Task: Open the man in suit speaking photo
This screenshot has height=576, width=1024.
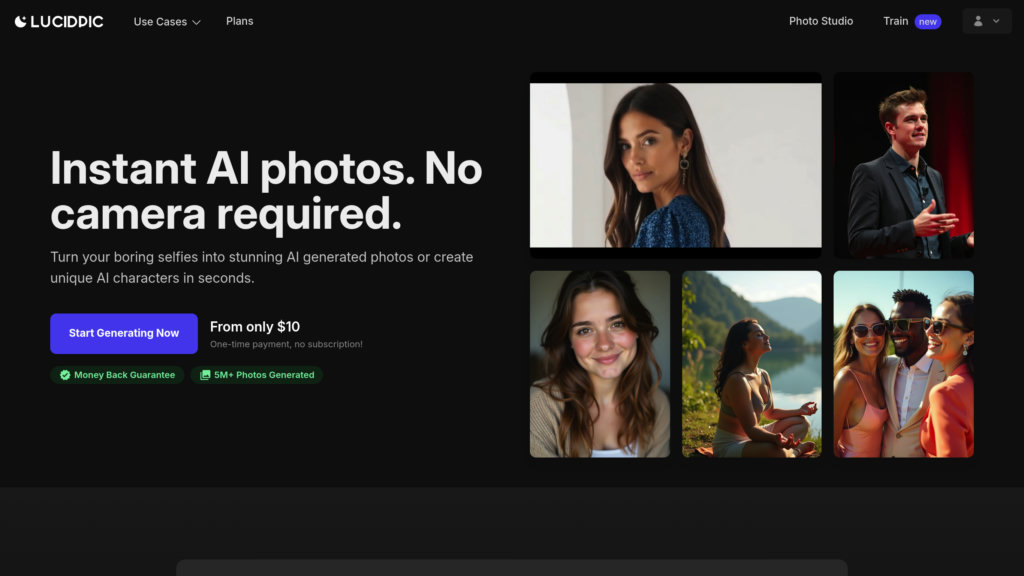Action: (903, 165)
